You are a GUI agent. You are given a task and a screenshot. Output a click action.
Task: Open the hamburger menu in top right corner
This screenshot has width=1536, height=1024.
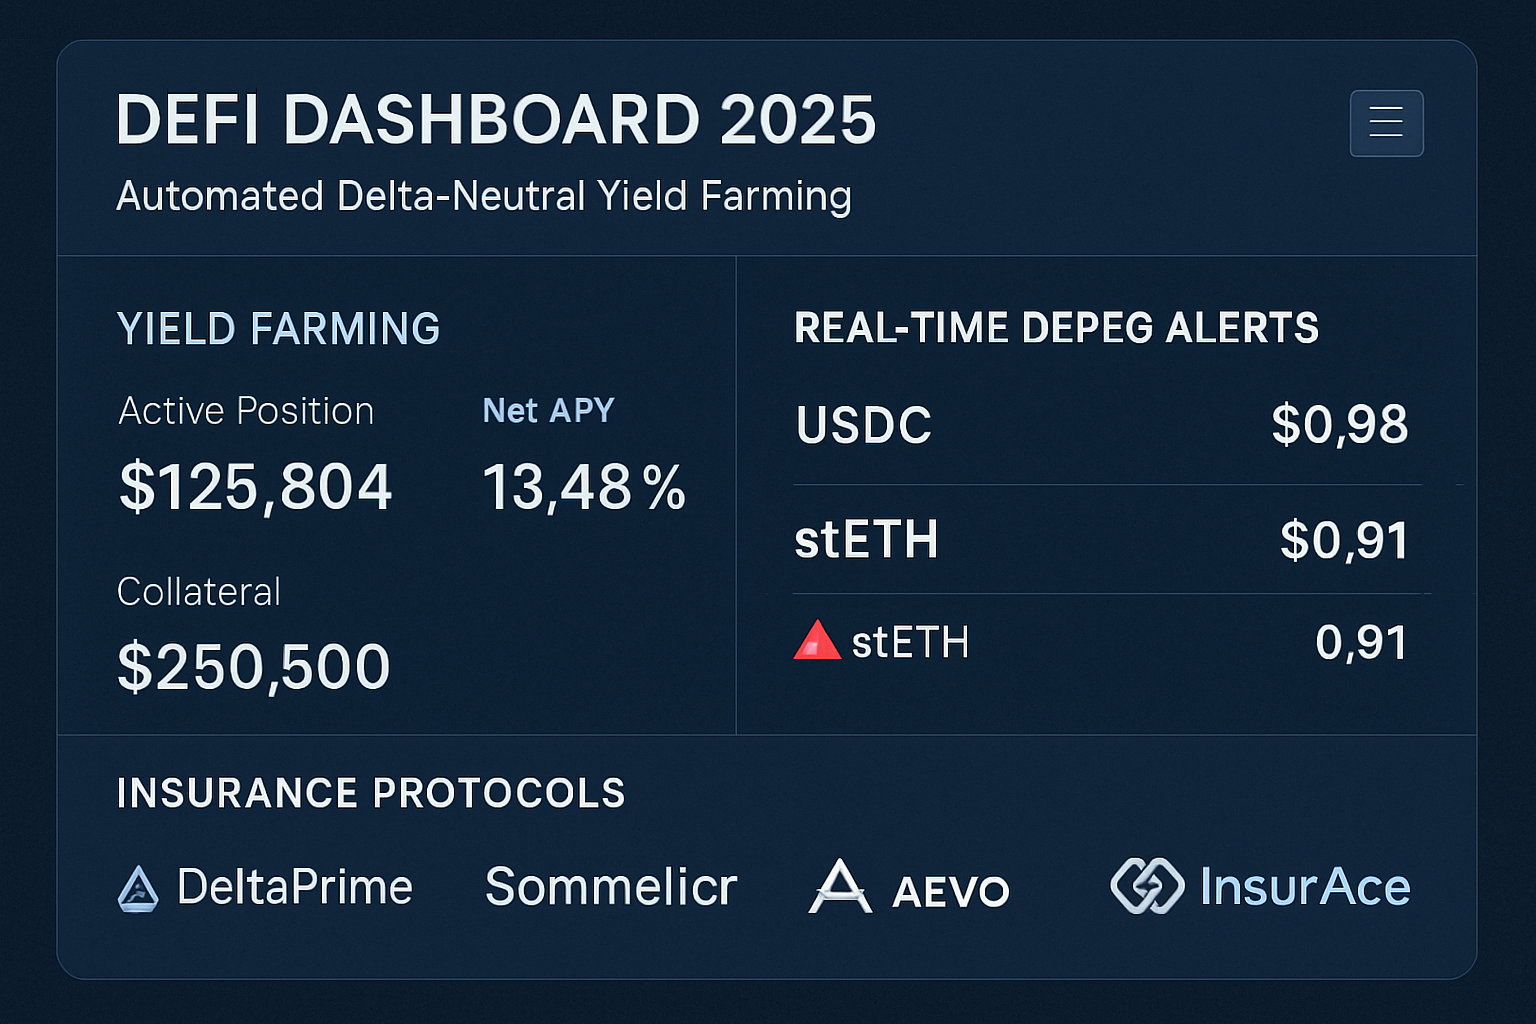[1386, 122]
